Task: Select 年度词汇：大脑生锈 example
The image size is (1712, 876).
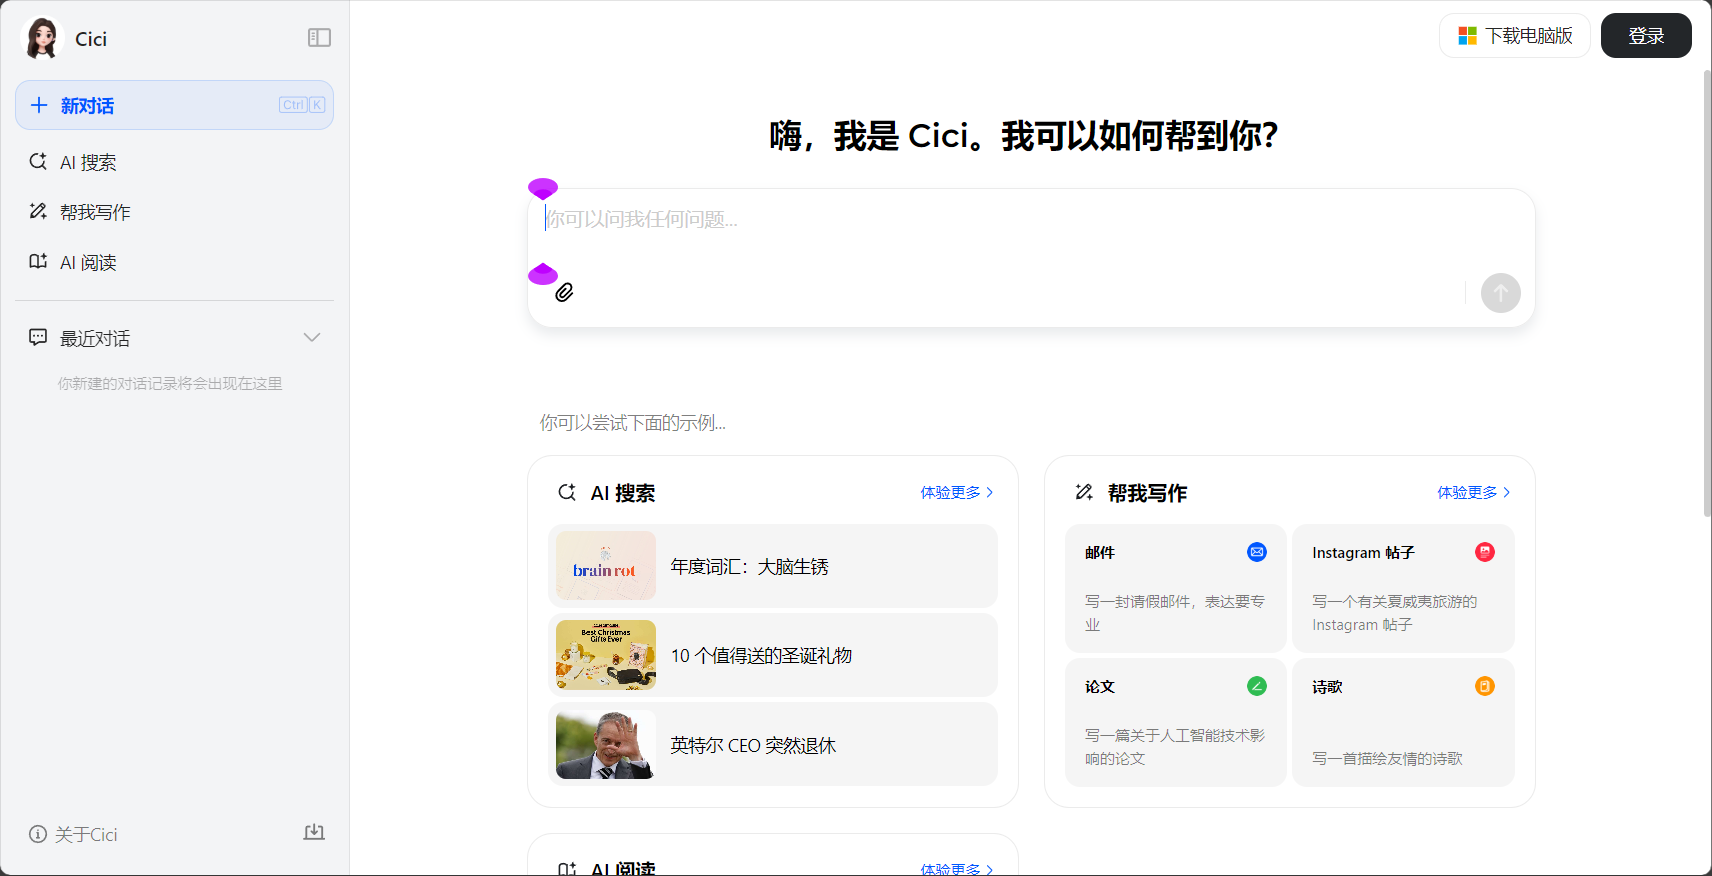Action: pyautogui.click(x=773, y=566)
